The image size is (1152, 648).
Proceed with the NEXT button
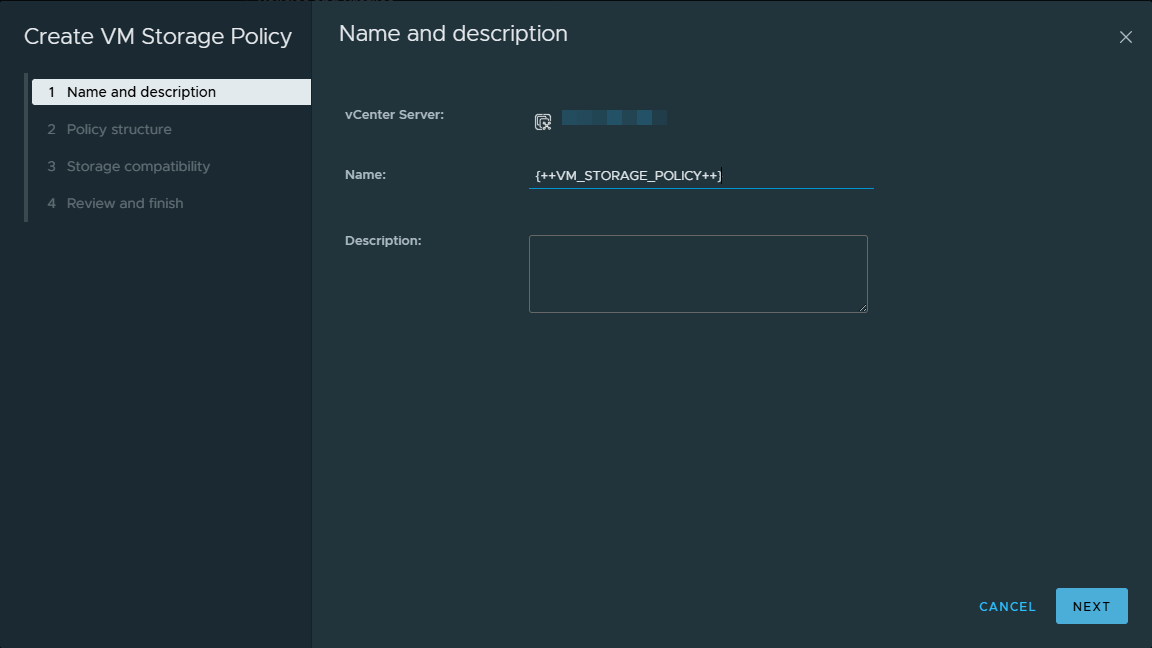click(1091, 606)
